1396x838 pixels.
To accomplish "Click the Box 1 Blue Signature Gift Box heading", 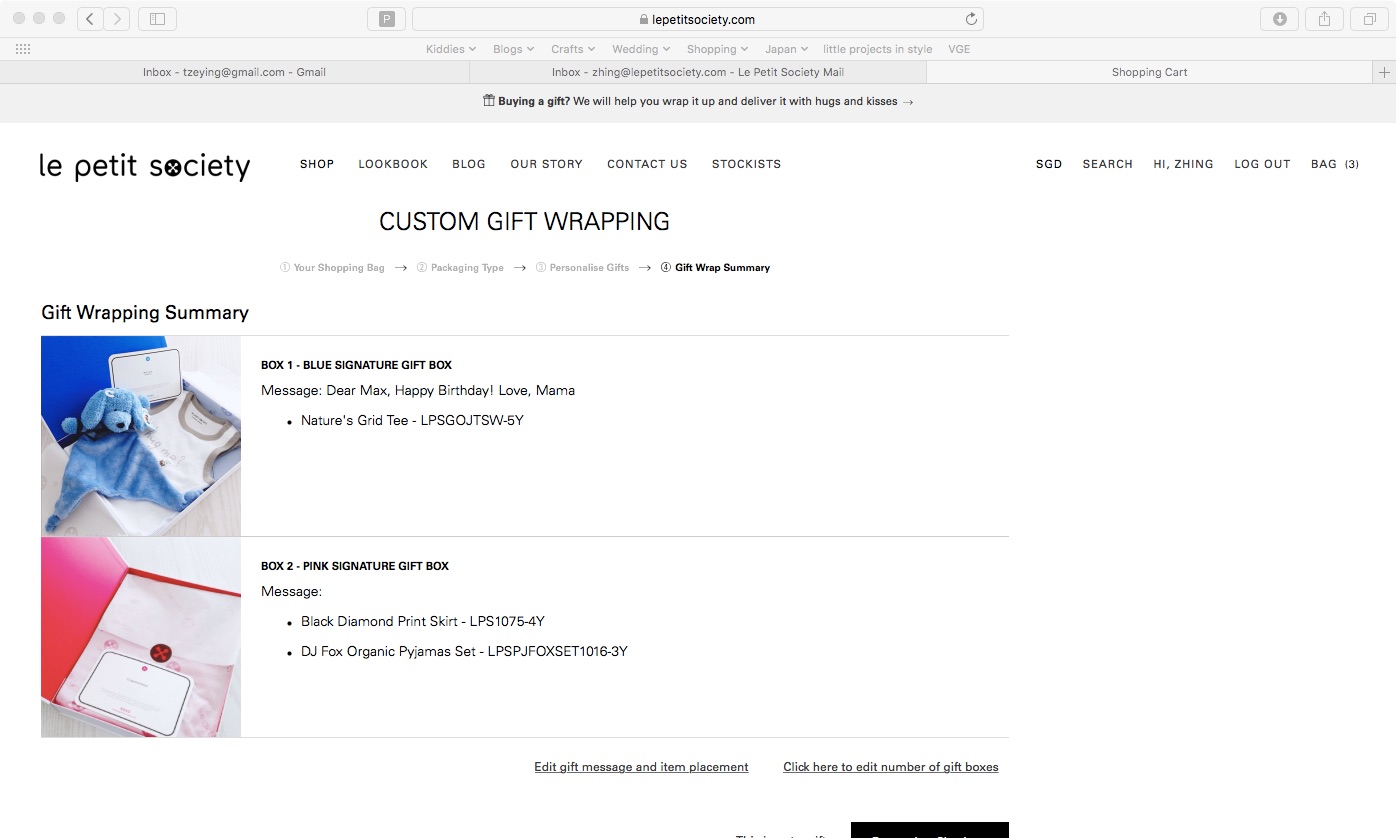I will point(356,365).
